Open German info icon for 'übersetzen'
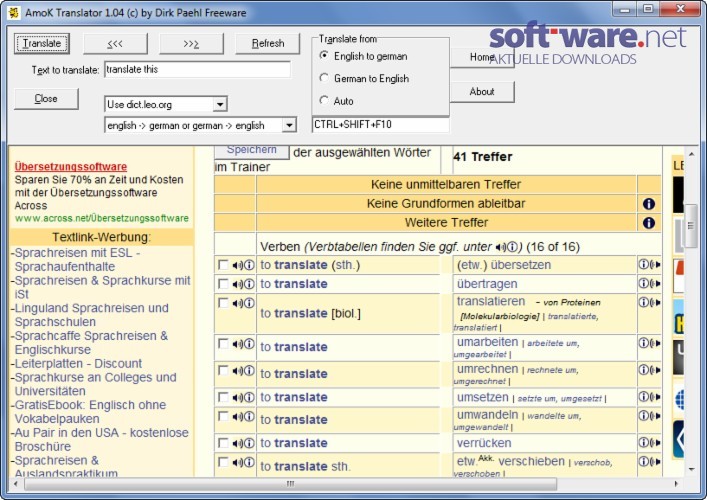Image resolution: width=707 pixels, height=500 pixels. (643, 265)
